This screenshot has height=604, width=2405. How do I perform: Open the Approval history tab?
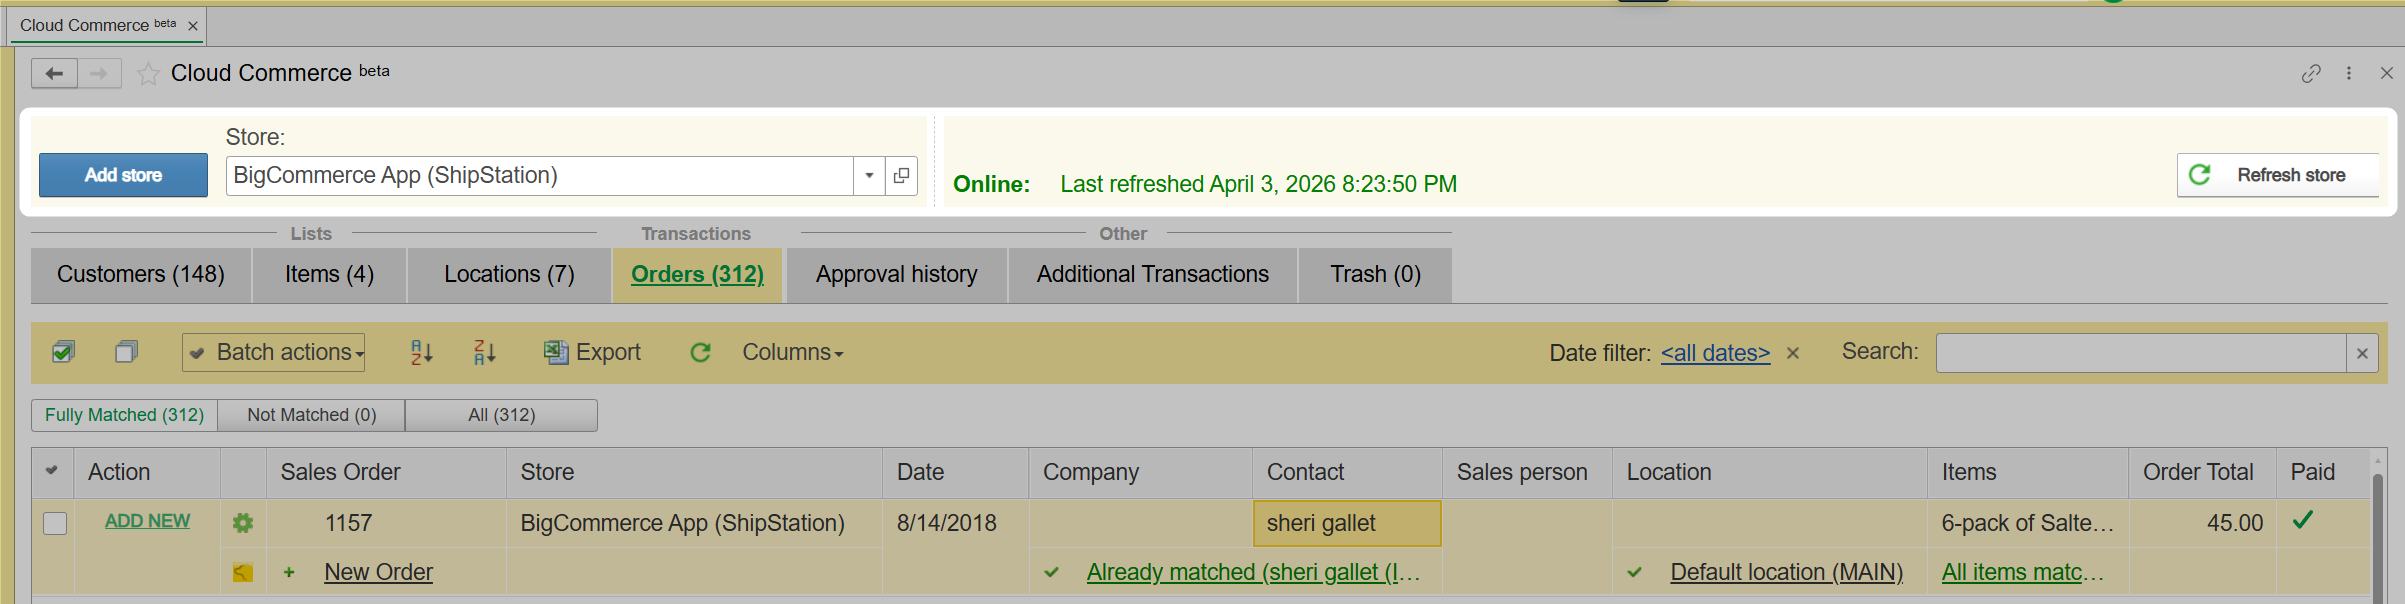tap(896, 275)
